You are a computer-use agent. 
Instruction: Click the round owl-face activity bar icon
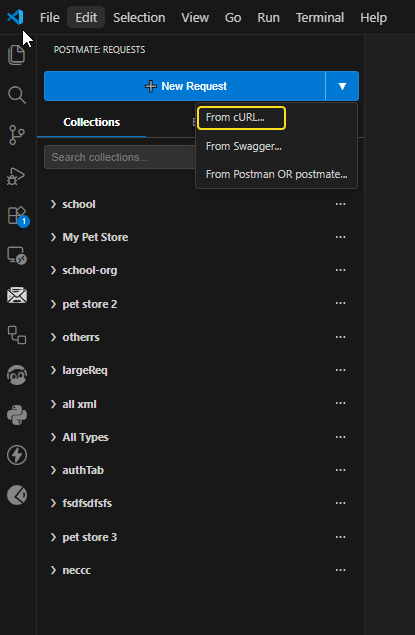(x=17, y=375)
